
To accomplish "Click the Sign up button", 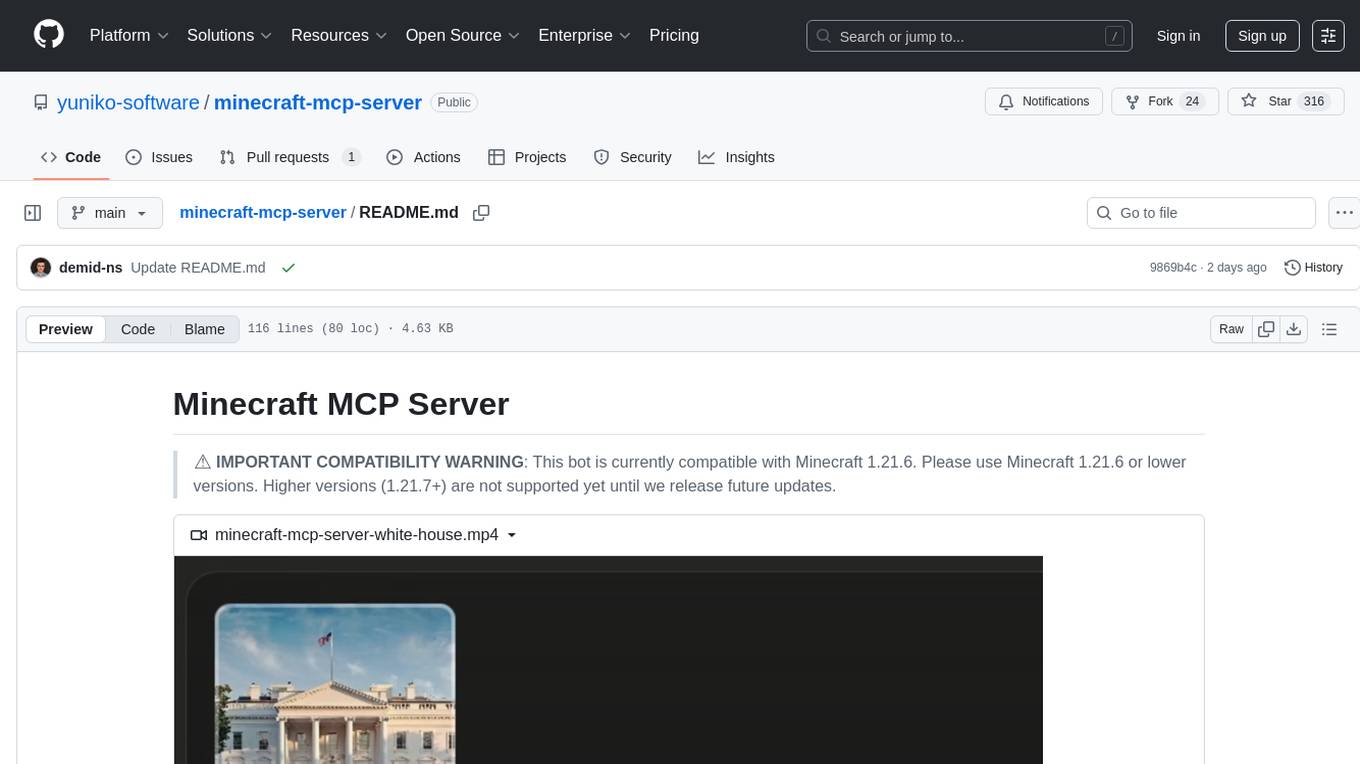I will pos(1262,36).
